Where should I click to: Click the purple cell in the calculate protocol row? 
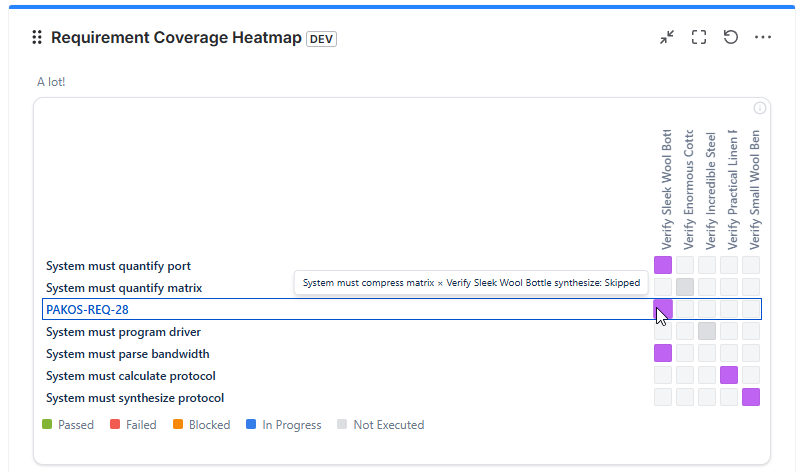click(729, 375)
